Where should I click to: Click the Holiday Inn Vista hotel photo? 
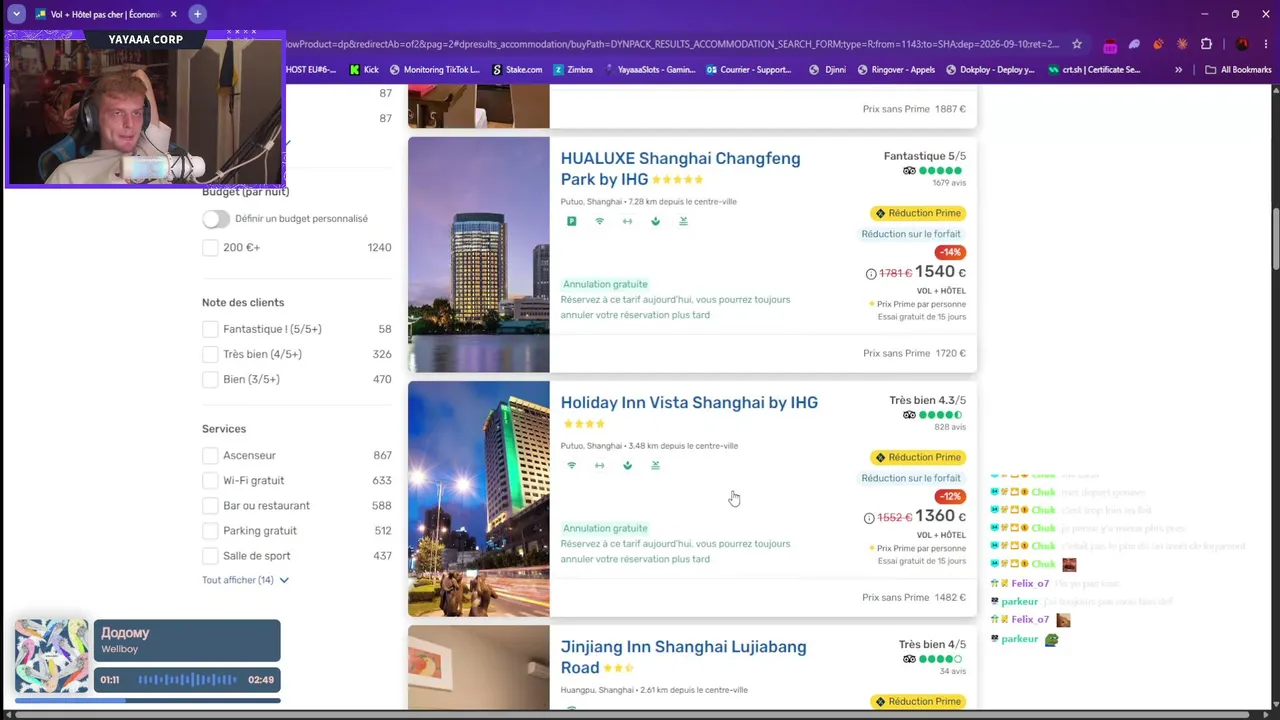479,499
